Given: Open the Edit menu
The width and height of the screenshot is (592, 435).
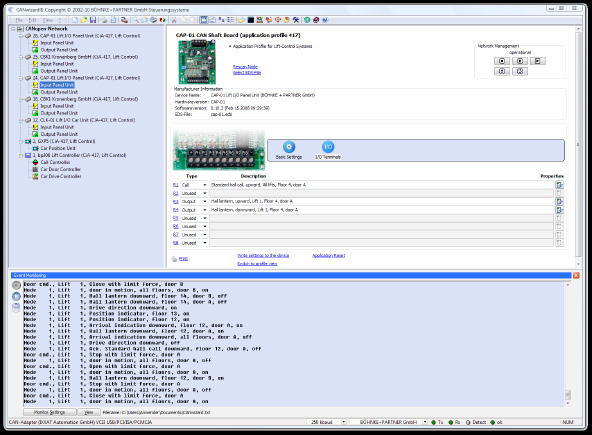Looking at the screenshot, I should tap(33, 20).
